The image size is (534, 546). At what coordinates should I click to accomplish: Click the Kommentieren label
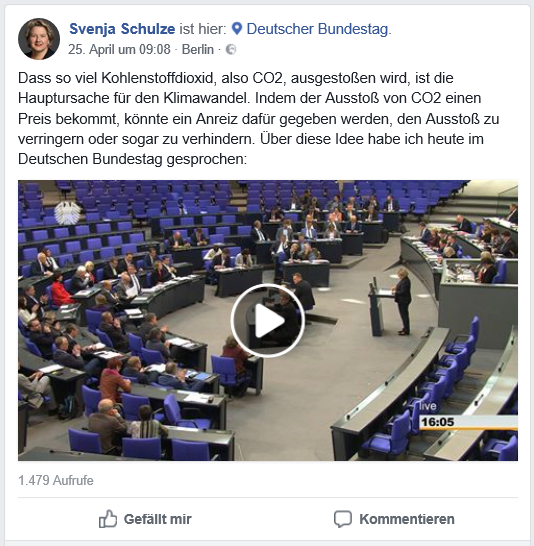407,519
